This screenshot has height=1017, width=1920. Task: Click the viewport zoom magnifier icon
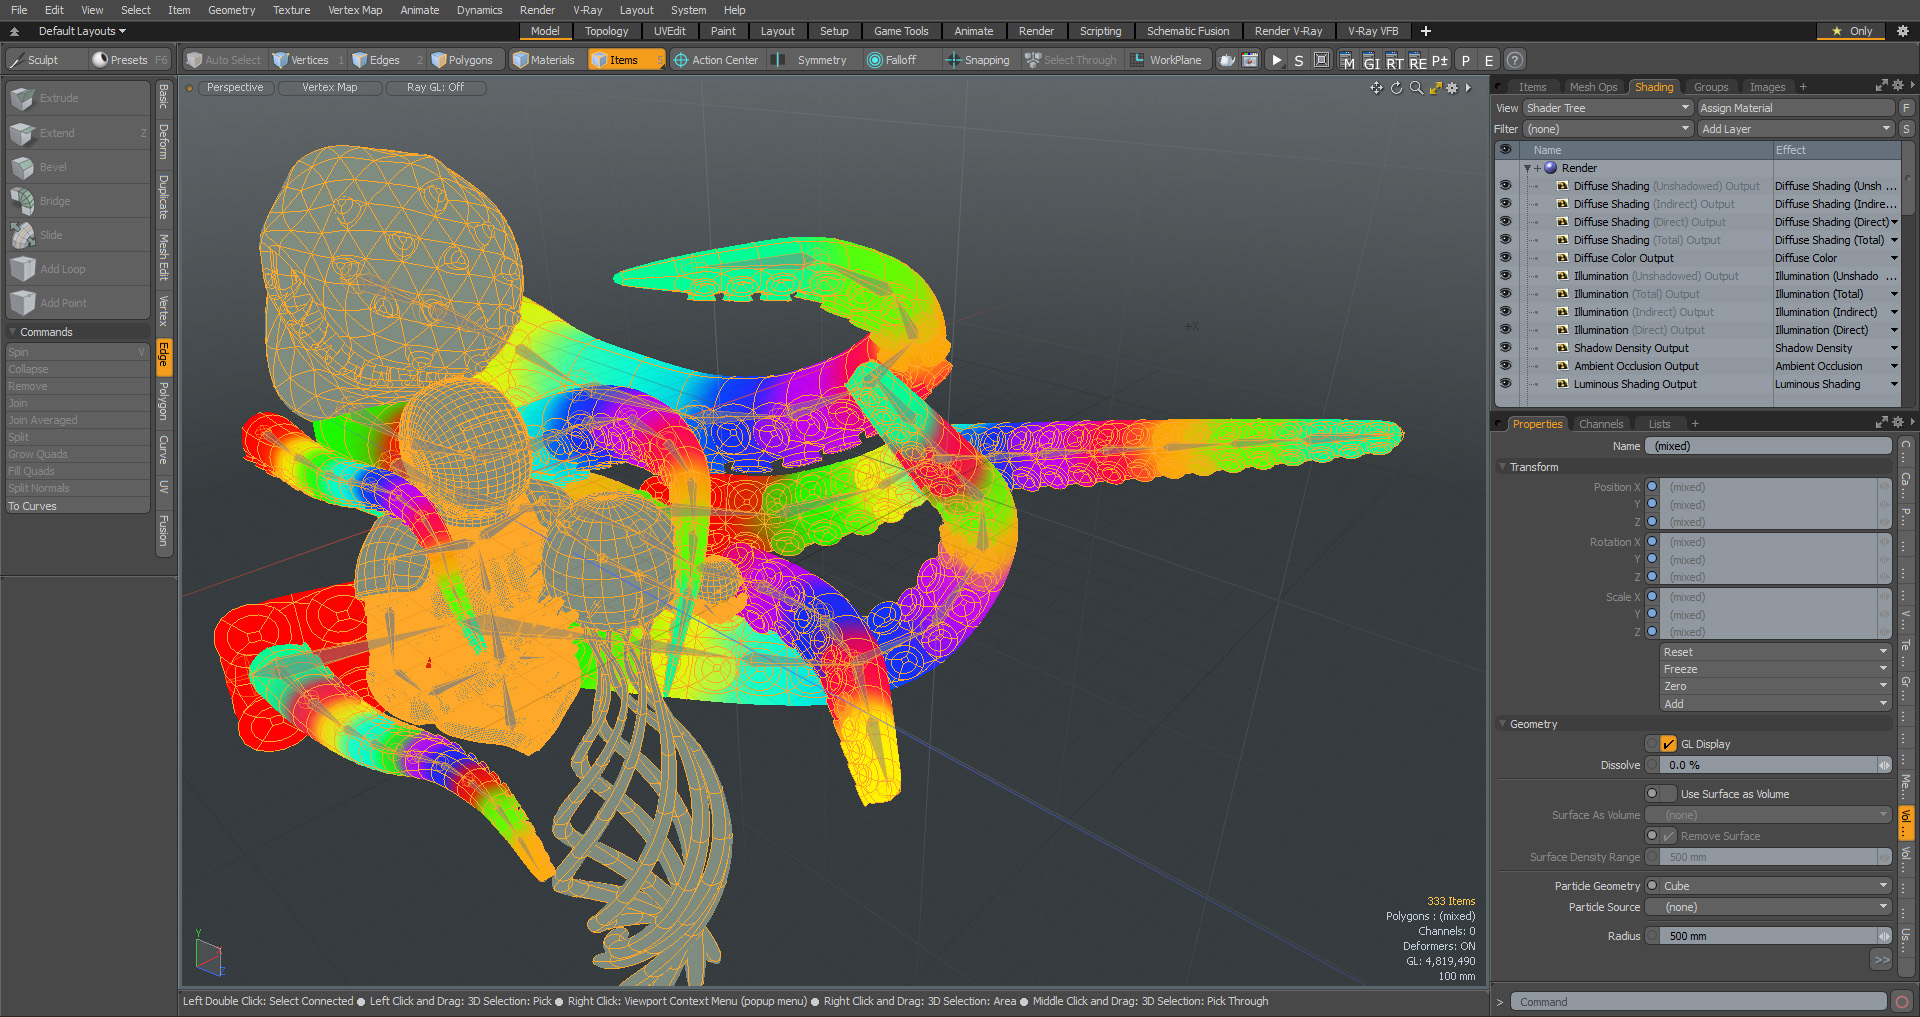(x=1416, y=88)
